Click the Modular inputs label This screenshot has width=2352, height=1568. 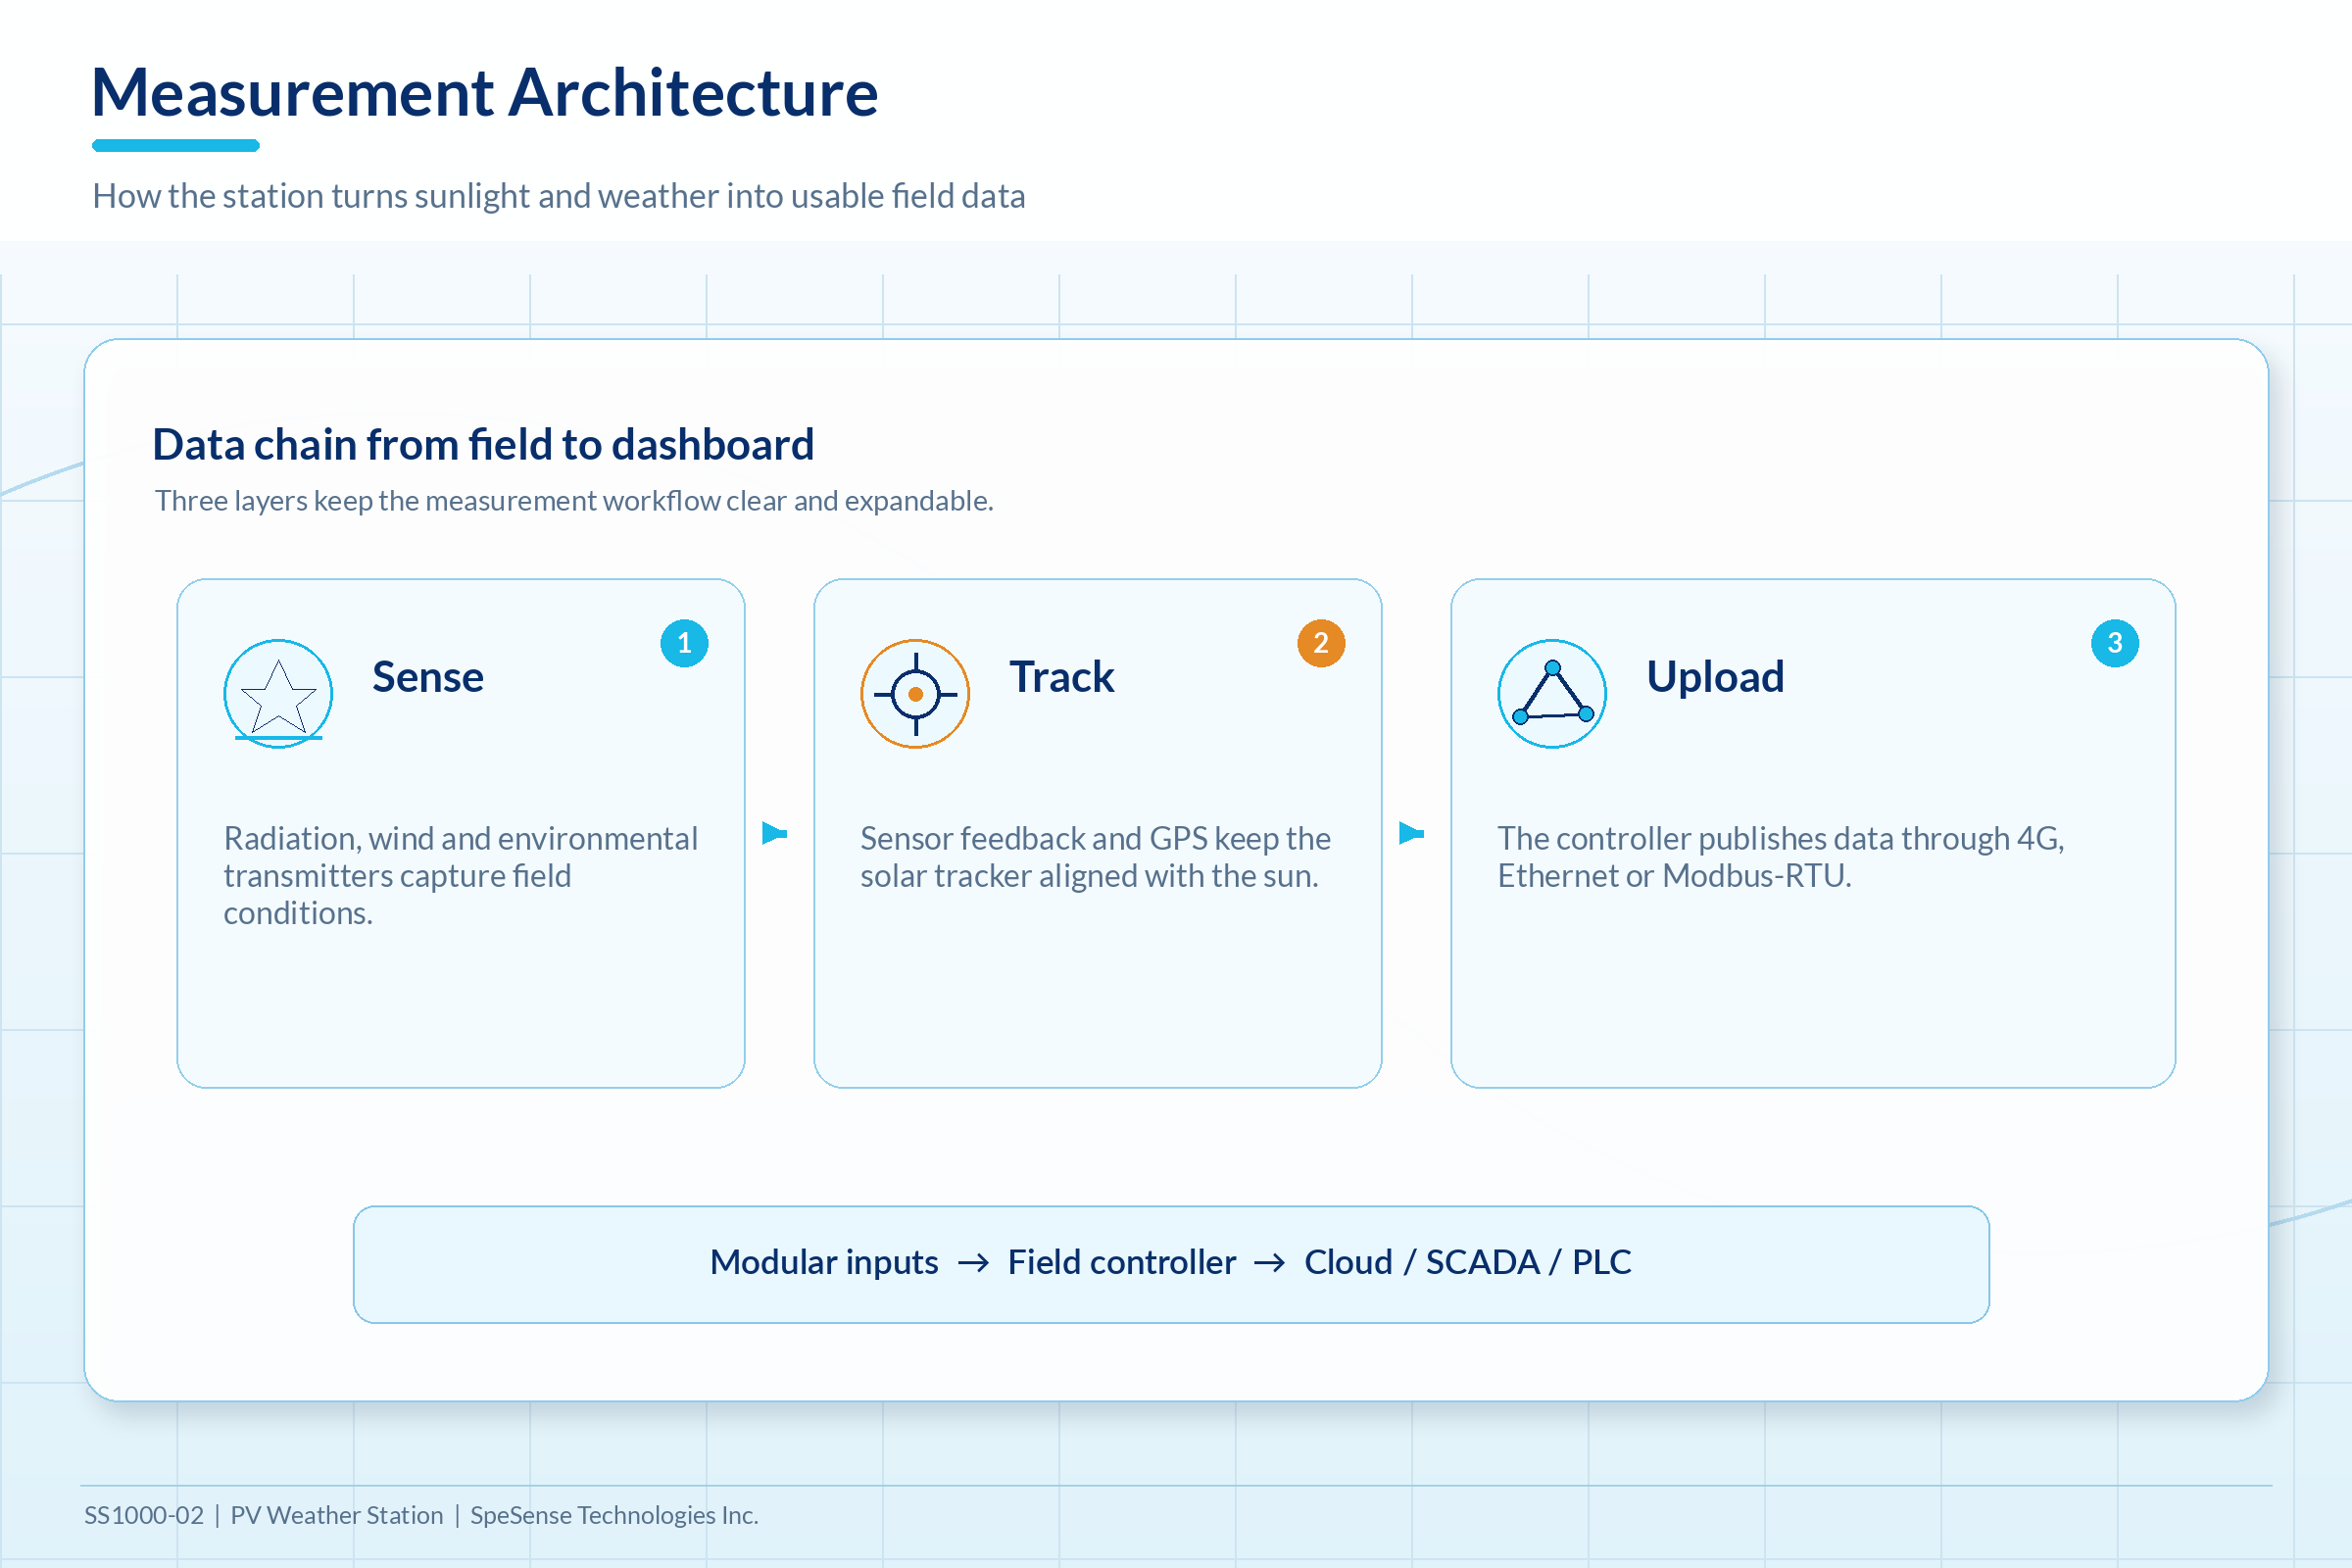tap(824, 1263)
